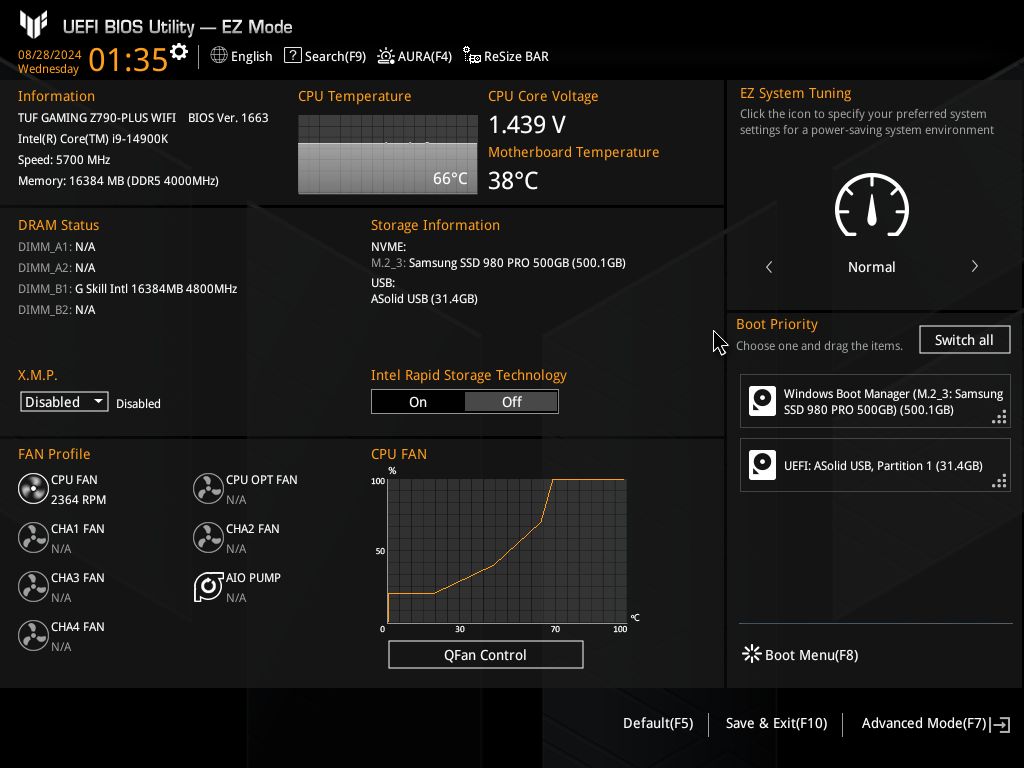Click the AURA(F4) lighting icon
Image resolution: width=1024 pixels, height=768 pixels.
point(386,56)
